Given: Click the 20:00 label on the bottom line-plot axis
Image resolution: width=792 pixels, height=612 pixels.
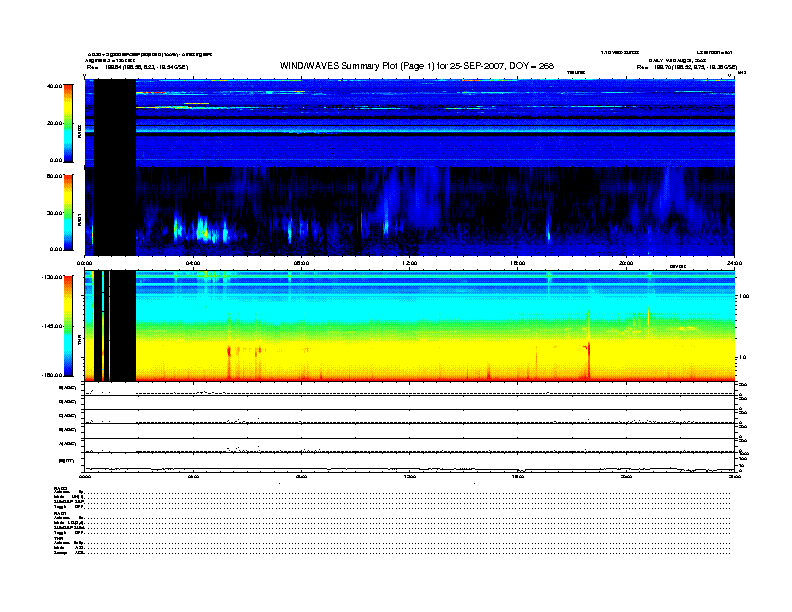Looking at the screenshot, I should click(626, 476).
